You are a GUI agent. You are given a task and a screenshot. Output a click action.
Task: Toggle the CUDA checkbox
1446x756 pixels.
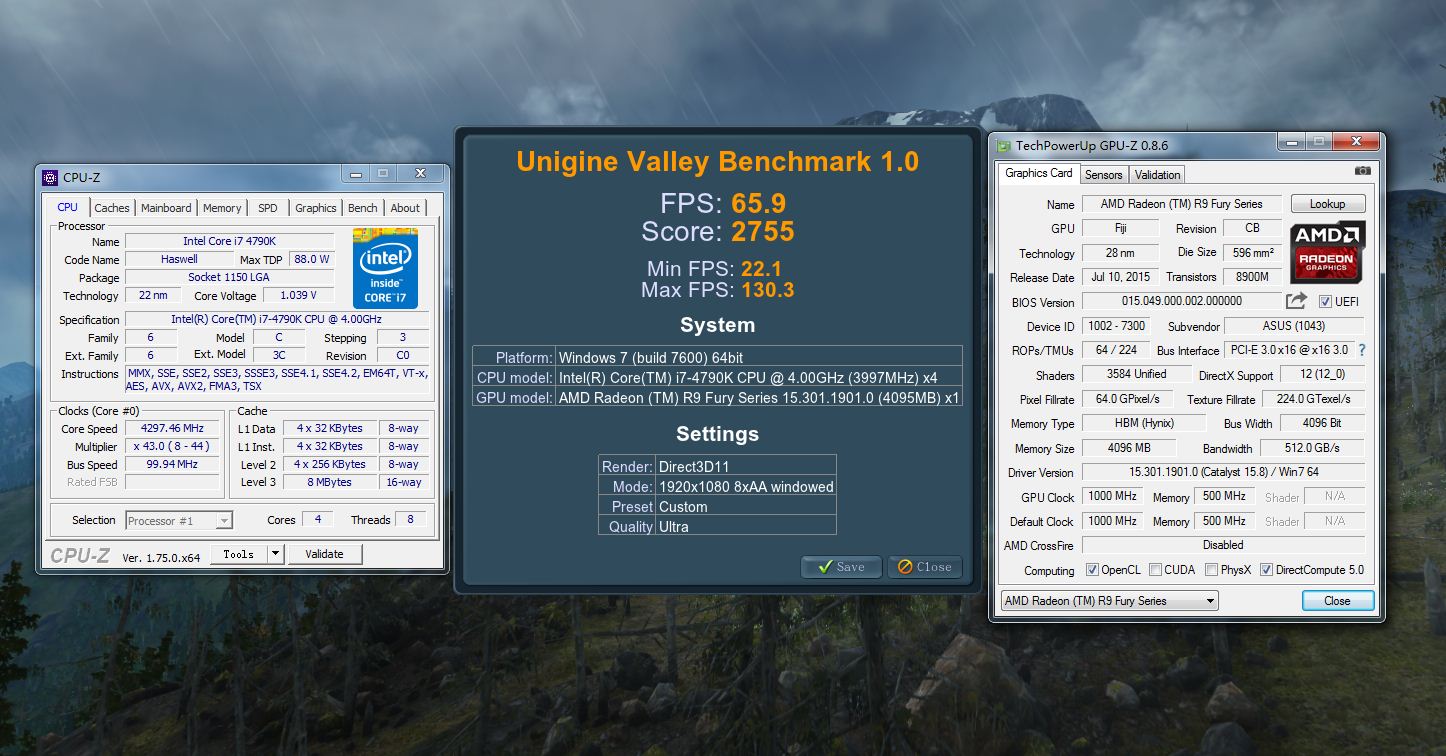[1155, 570]
